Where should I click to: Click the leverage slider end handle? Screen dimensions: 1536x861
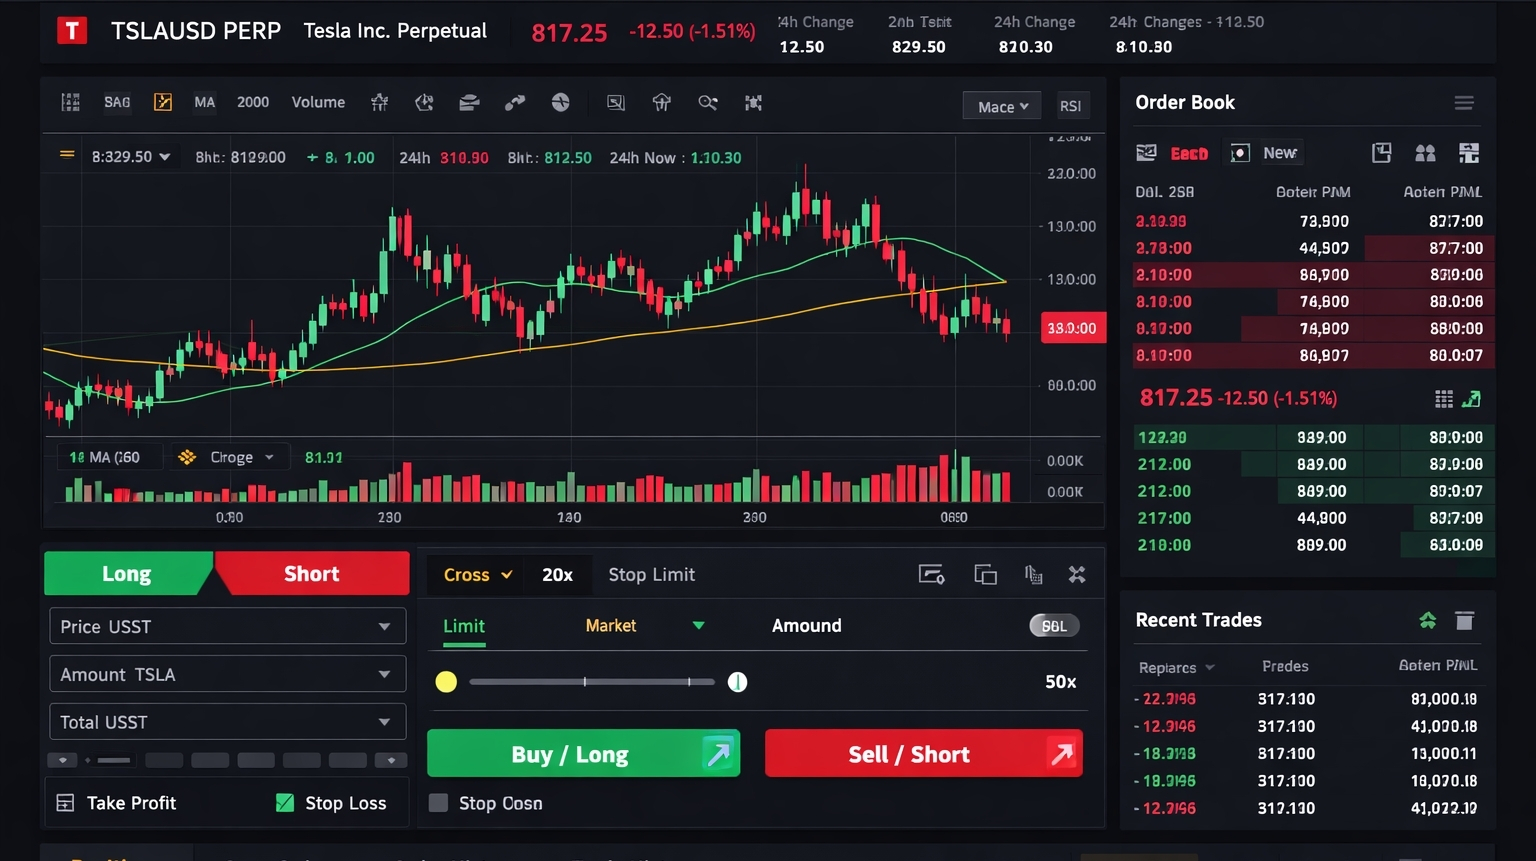(x=737, y=682)
